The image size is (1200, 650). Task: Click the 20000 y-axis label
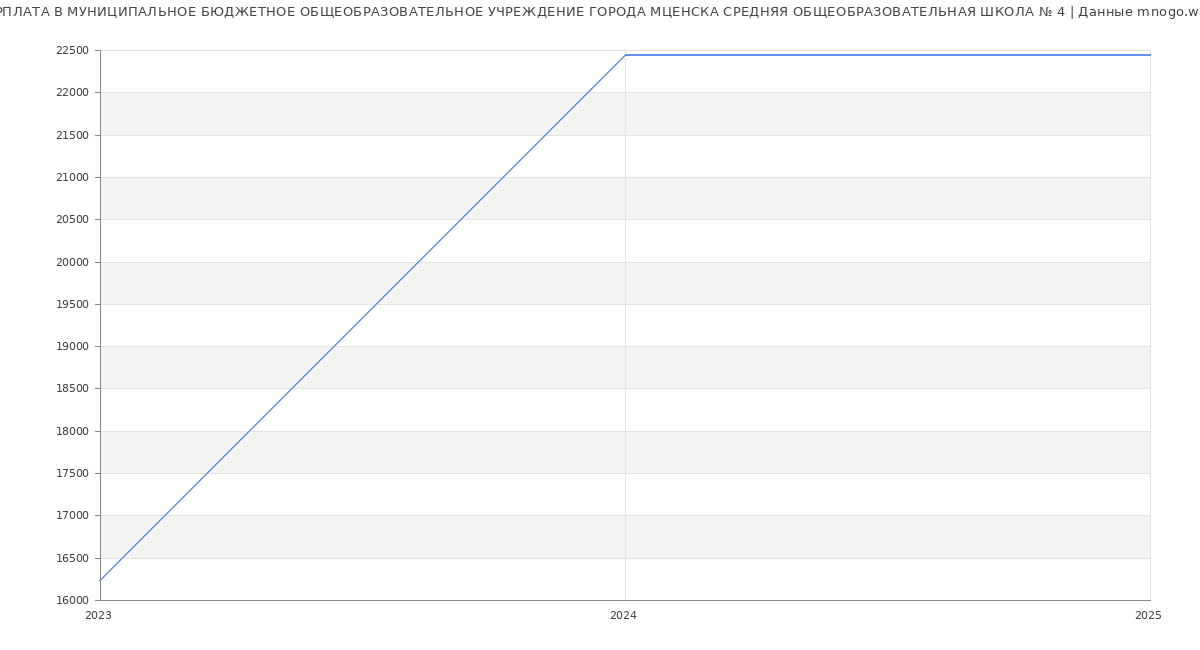pyautogui.click(x=74, y=262)
